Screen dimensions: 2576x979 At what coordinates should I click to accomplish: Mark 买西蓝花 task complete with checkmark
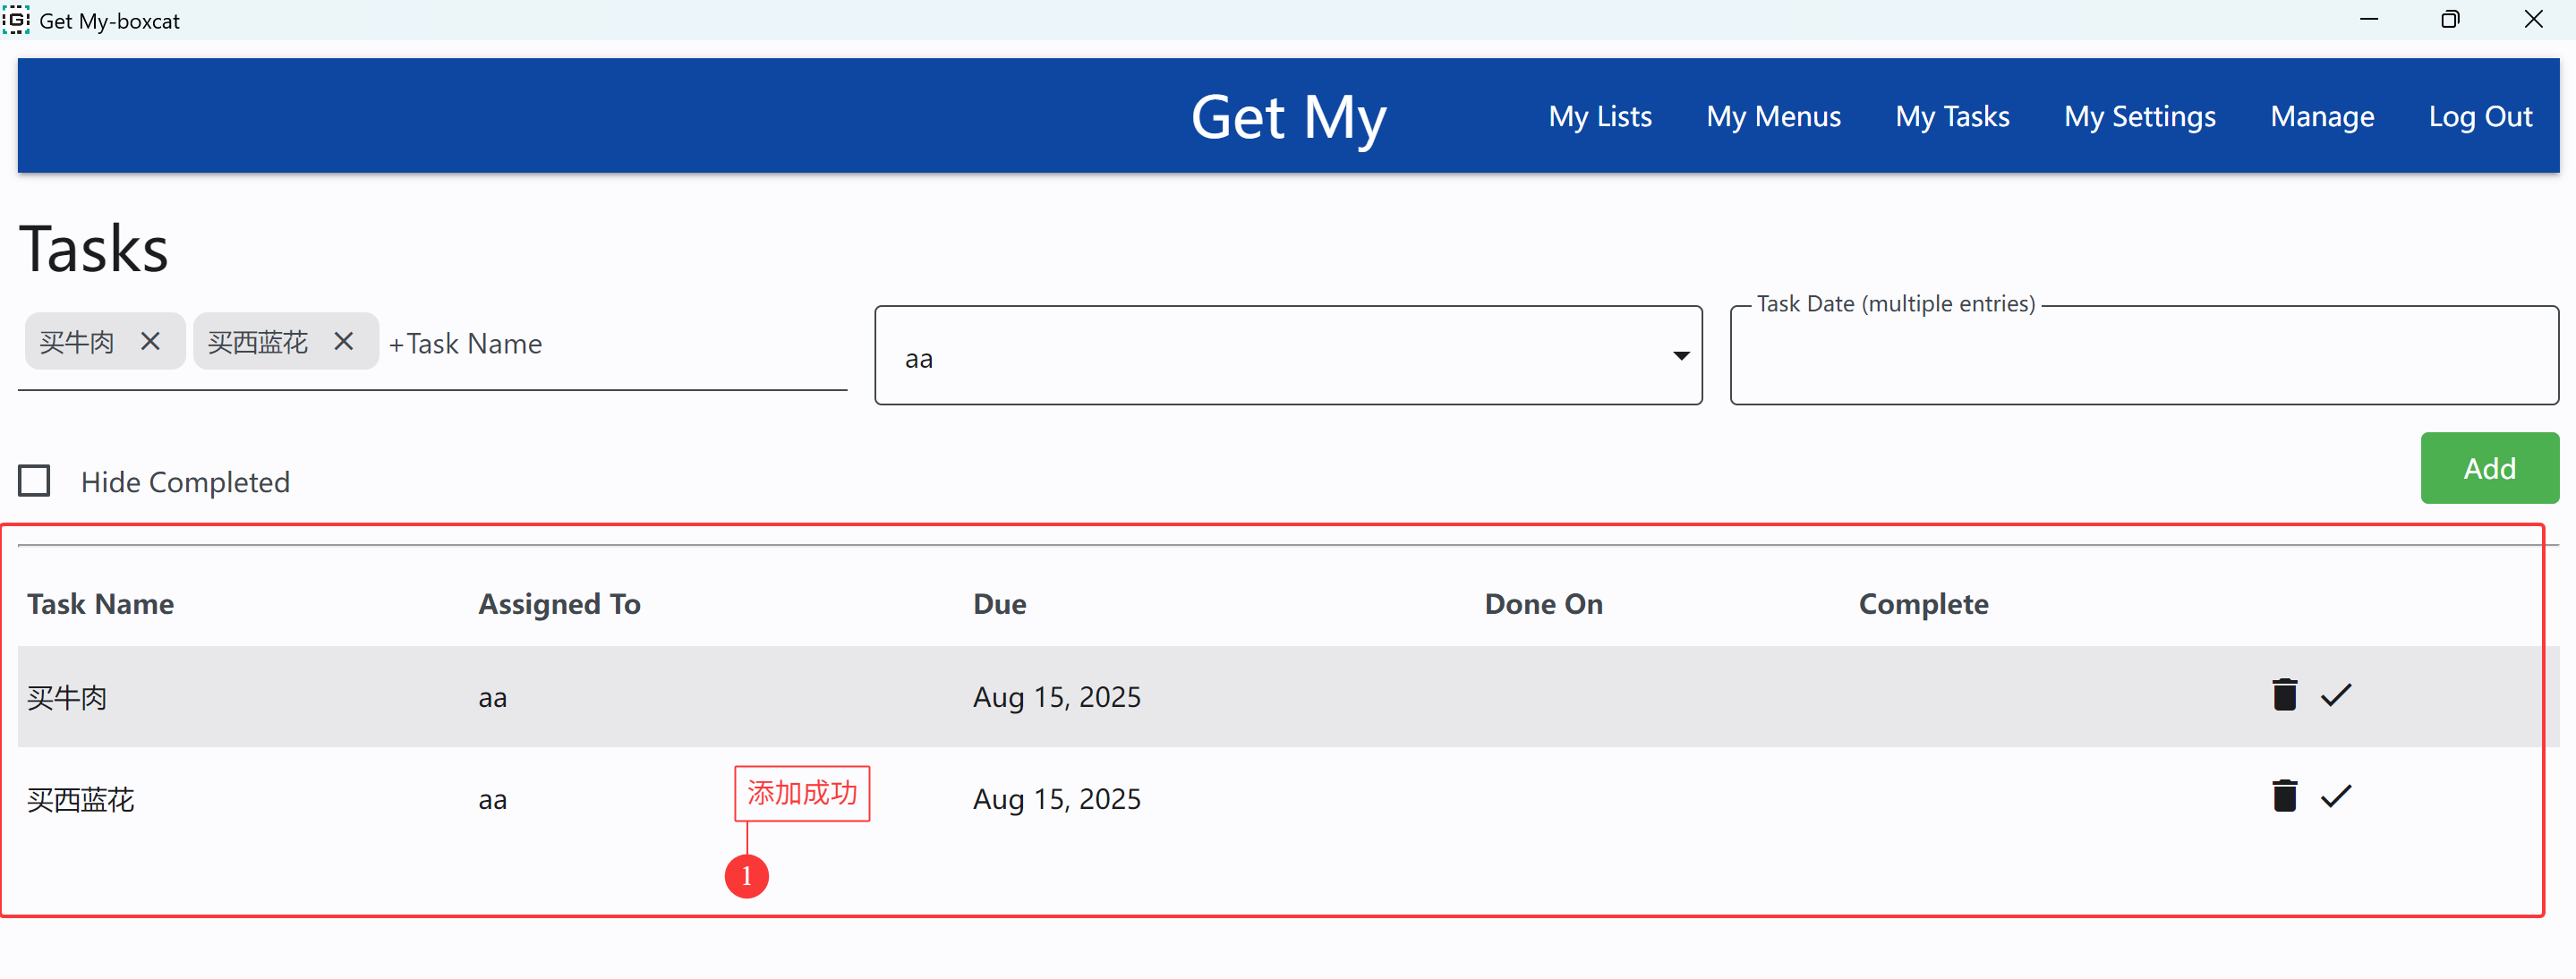2336,796
